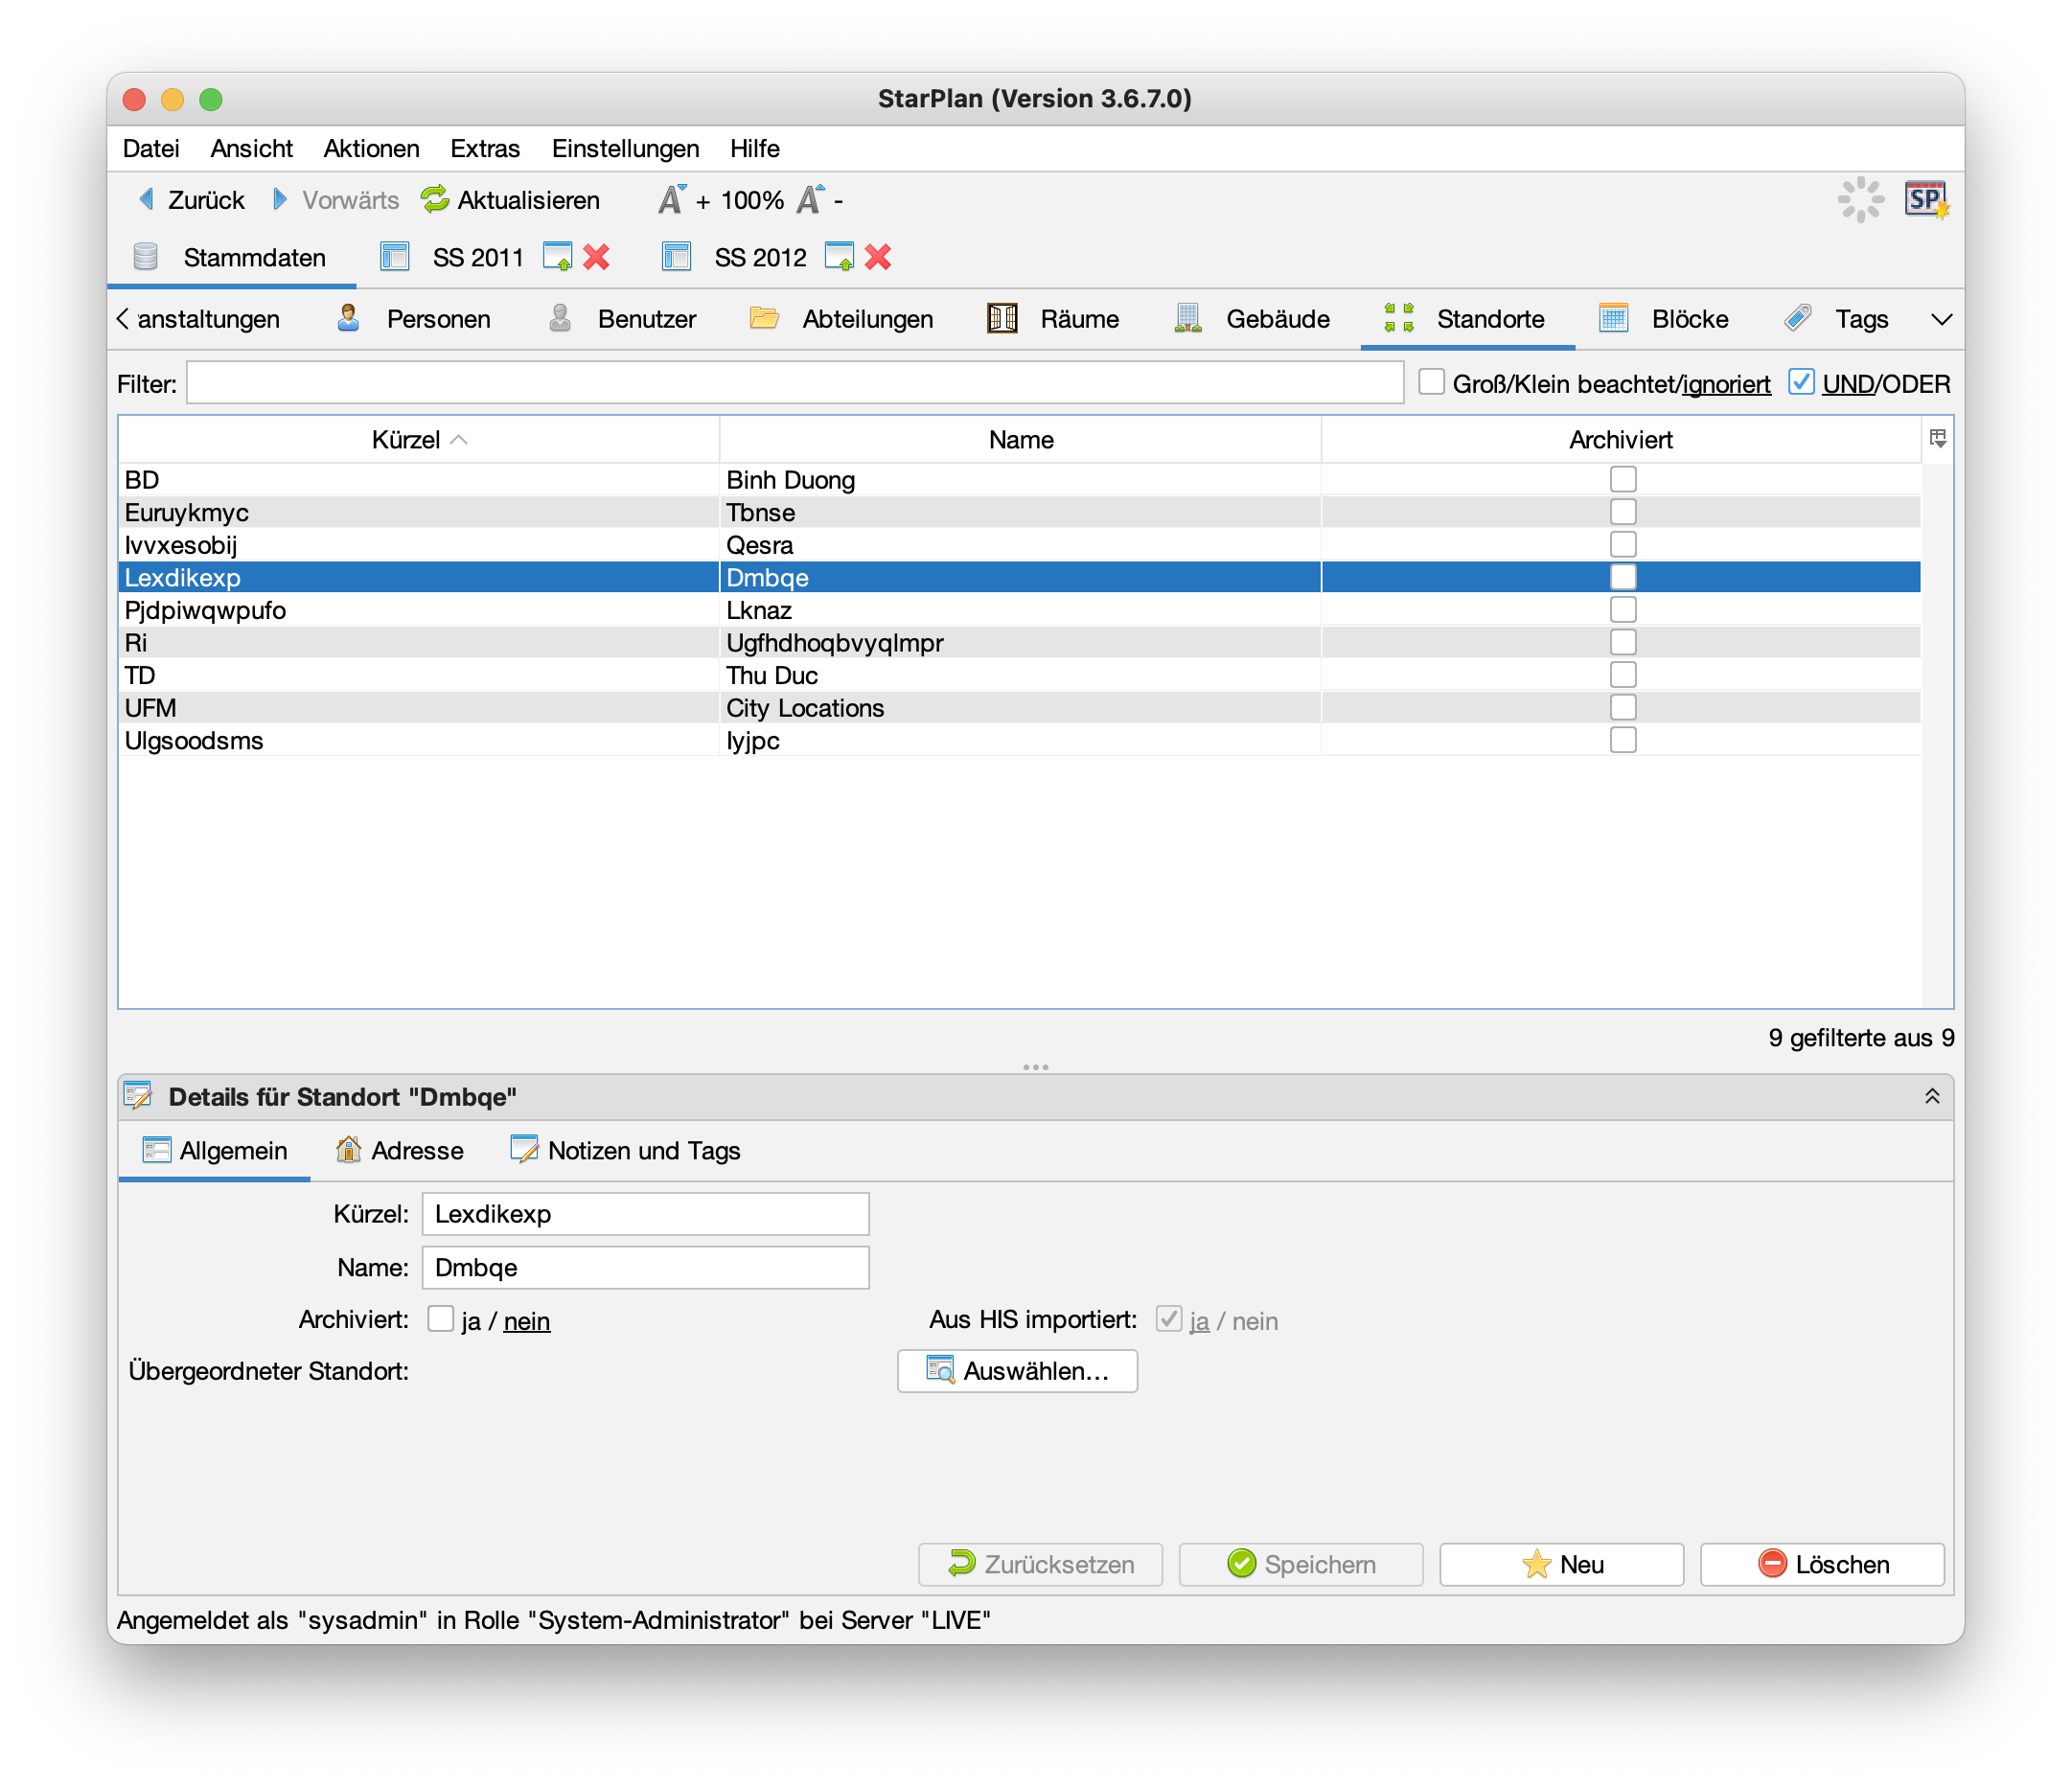Click the Auswählen... button

(1017, 1371)
